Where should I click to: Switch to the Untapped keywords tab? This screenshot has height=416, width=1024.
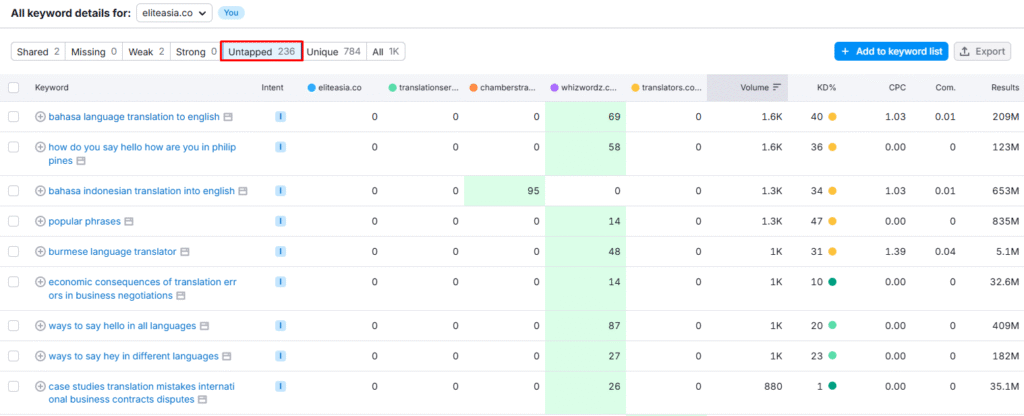point(261,51)
